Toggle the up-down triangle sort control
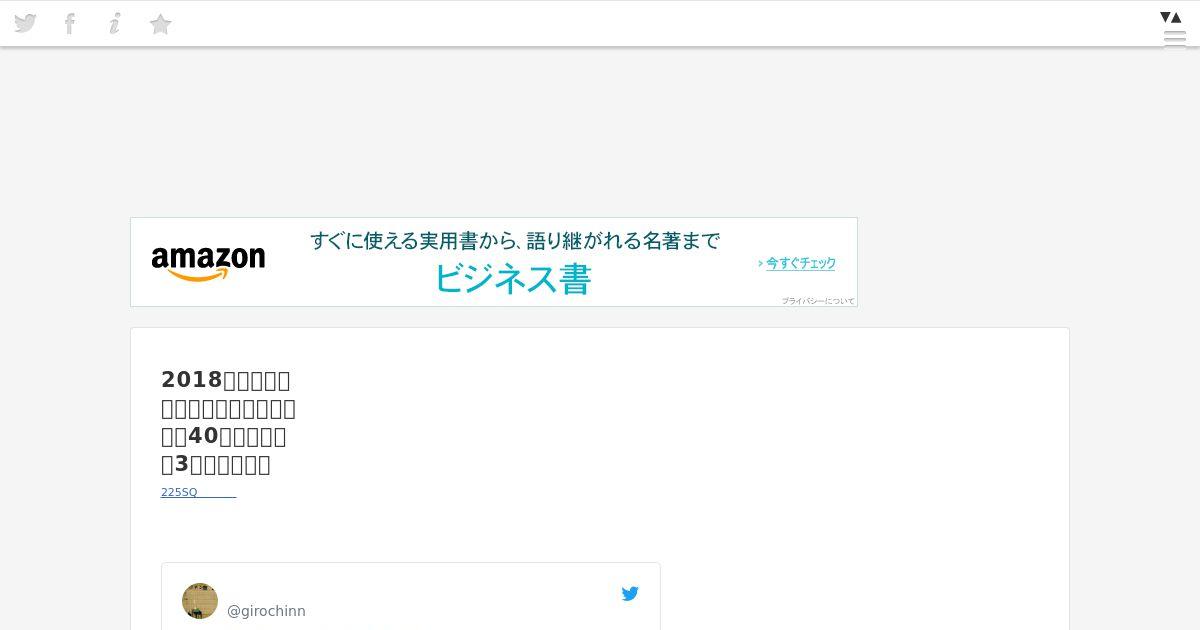Screen dimensions: 1200x630 coord(1171,17)
